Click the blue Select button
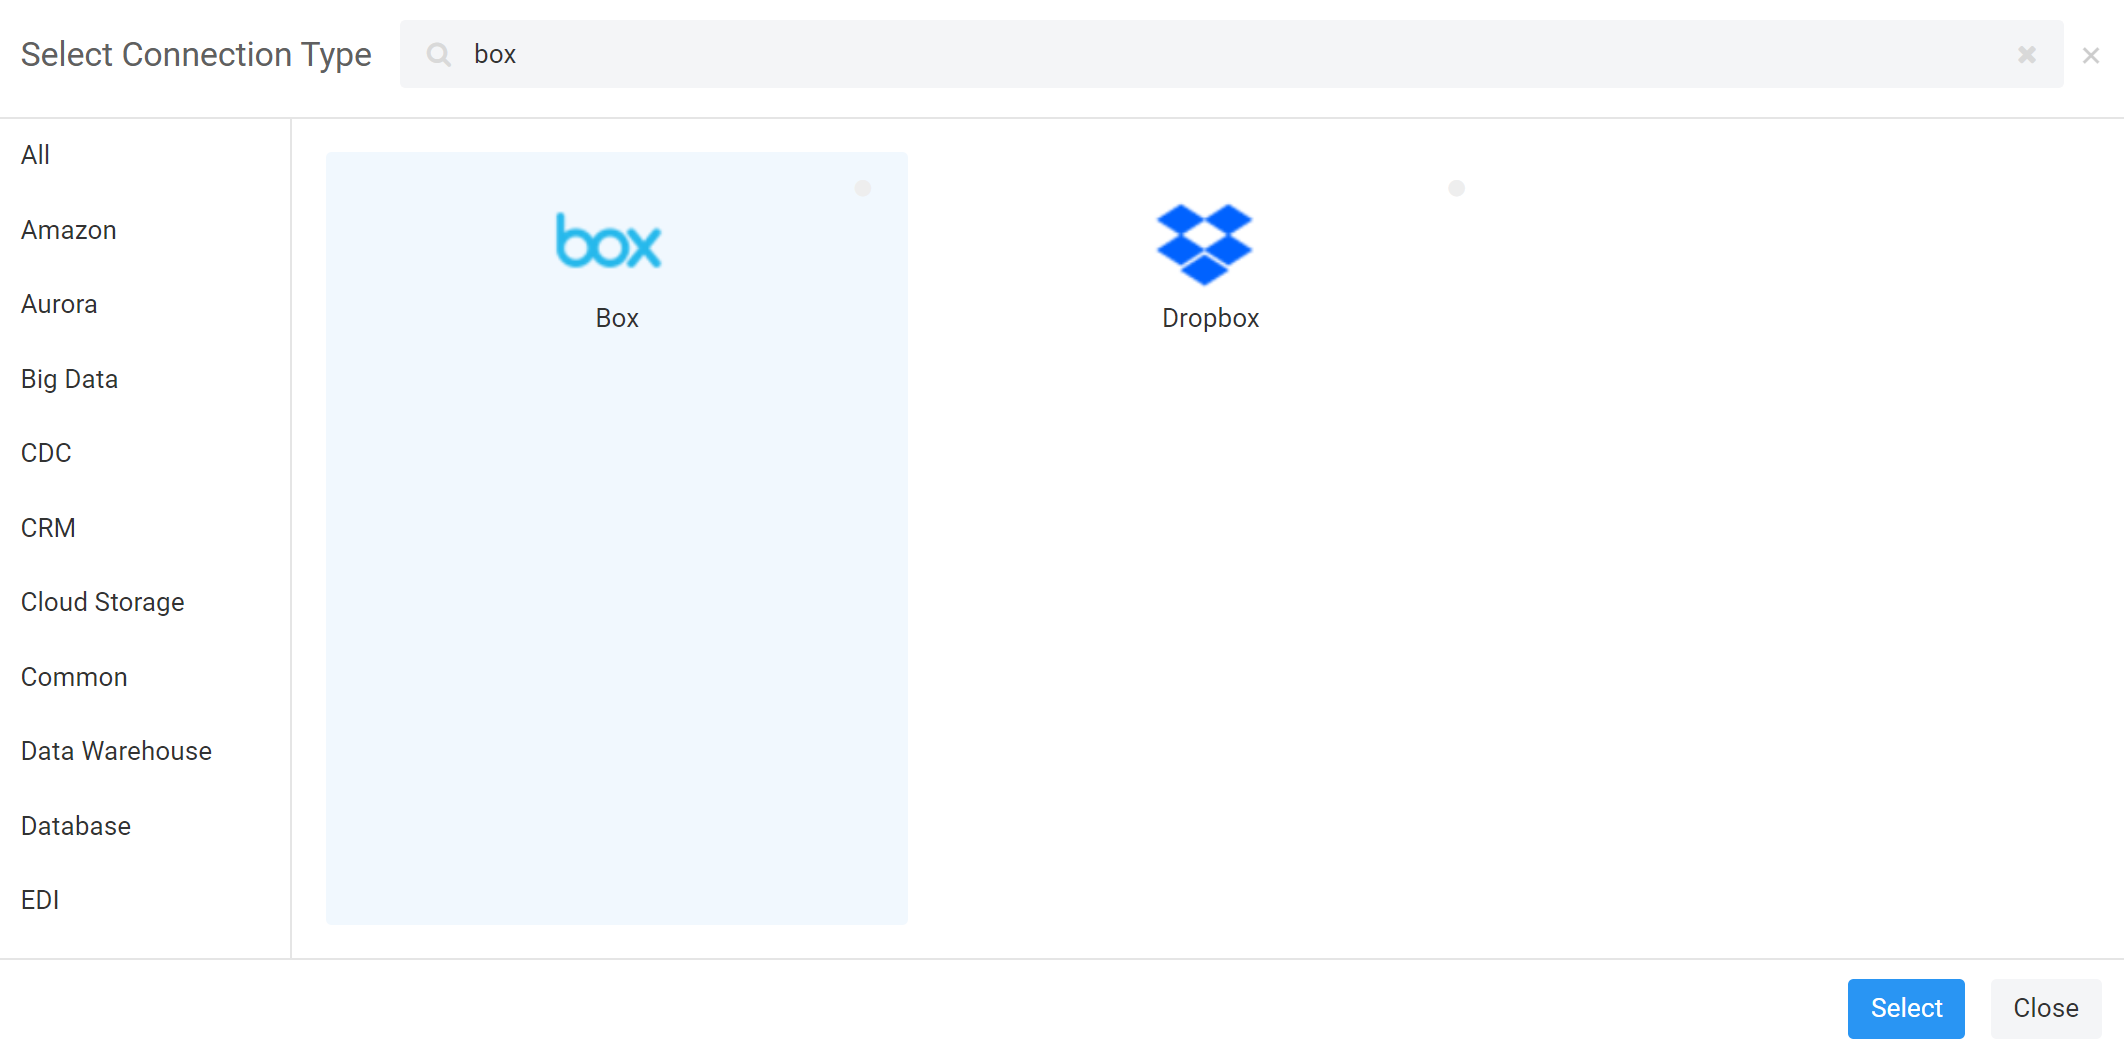The height and width of the screenshot is (1053, 2124). [x=1906, y=1008]
